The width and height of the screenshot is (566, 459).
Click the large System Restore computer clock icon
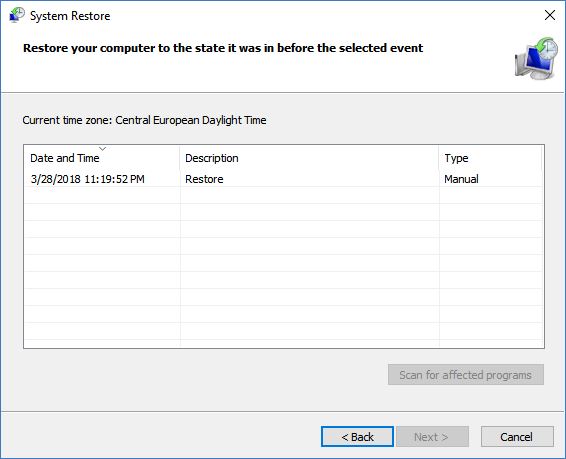pos(536,58)
